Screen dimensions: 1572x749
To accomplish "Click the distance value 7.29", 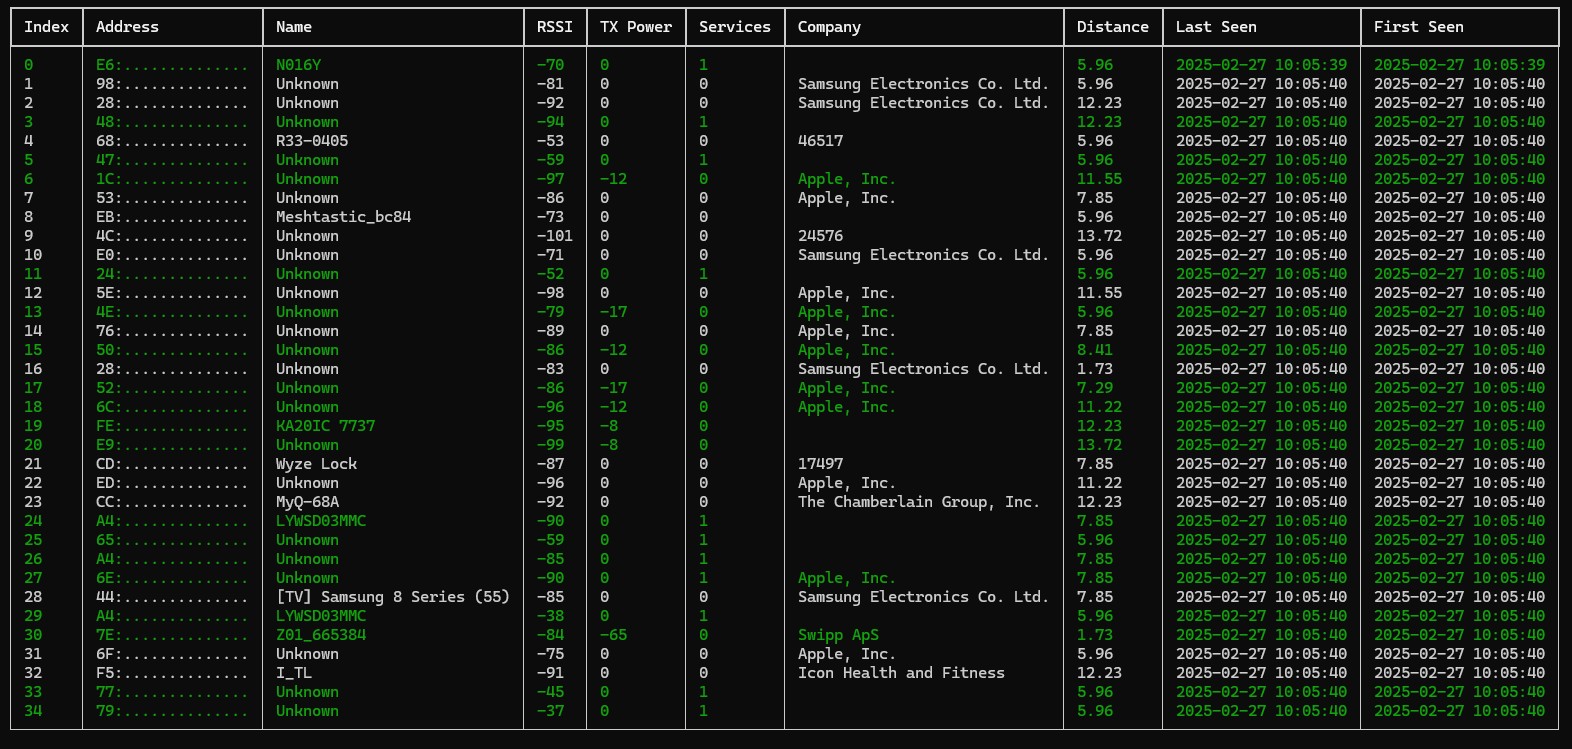I will (x=1095, y=388).
